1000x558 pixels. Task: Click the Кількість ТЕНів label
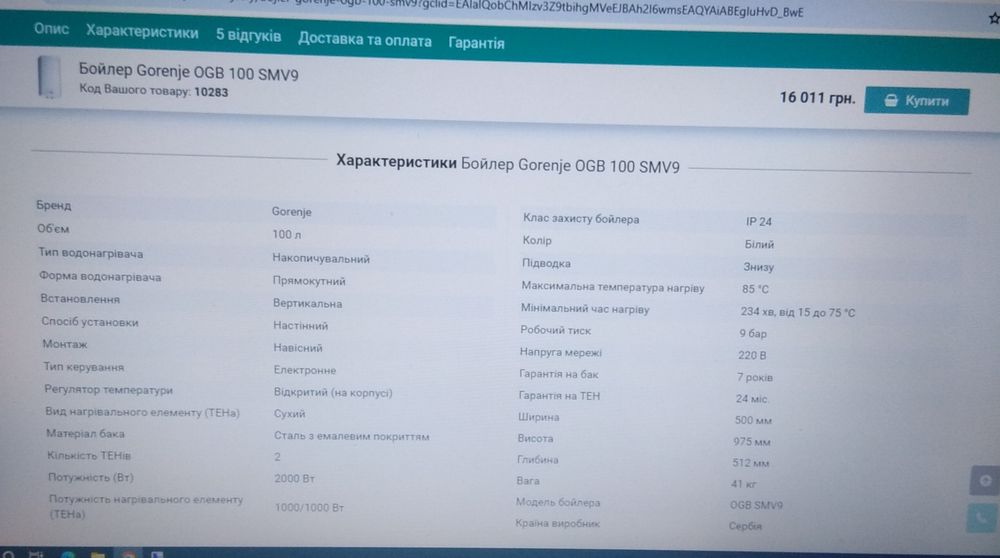[89, 455]
